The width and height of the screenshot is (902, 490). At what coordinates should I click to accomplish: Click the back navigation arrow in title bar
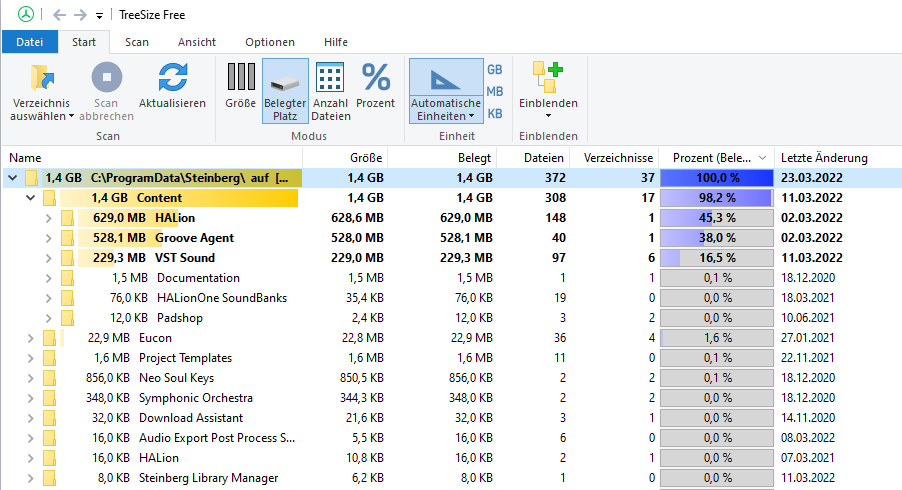(x=58, y=15)
